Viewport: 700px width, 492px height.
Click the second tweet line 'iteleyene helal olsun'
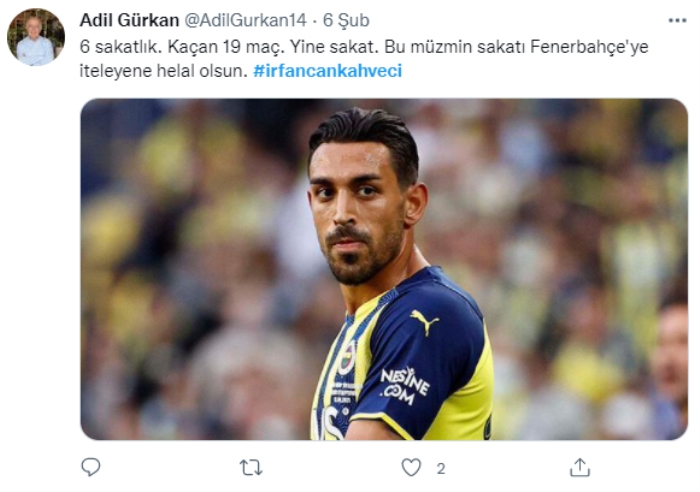coord(163,71)
